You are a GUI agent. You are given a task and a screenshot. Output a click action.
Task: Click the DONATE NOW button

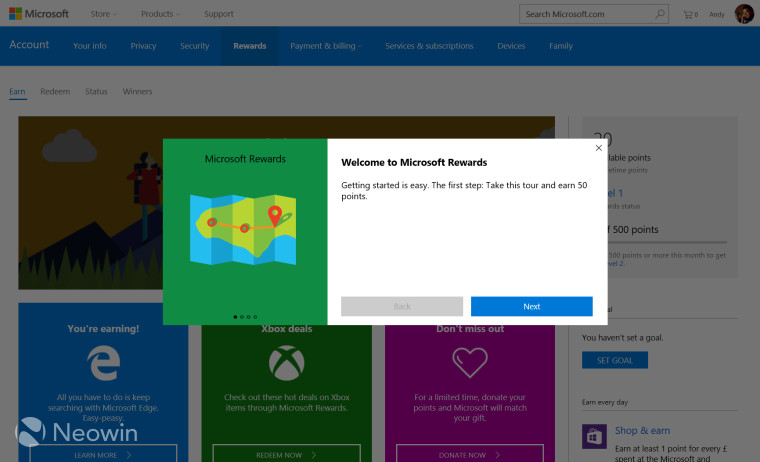[470, 454]
